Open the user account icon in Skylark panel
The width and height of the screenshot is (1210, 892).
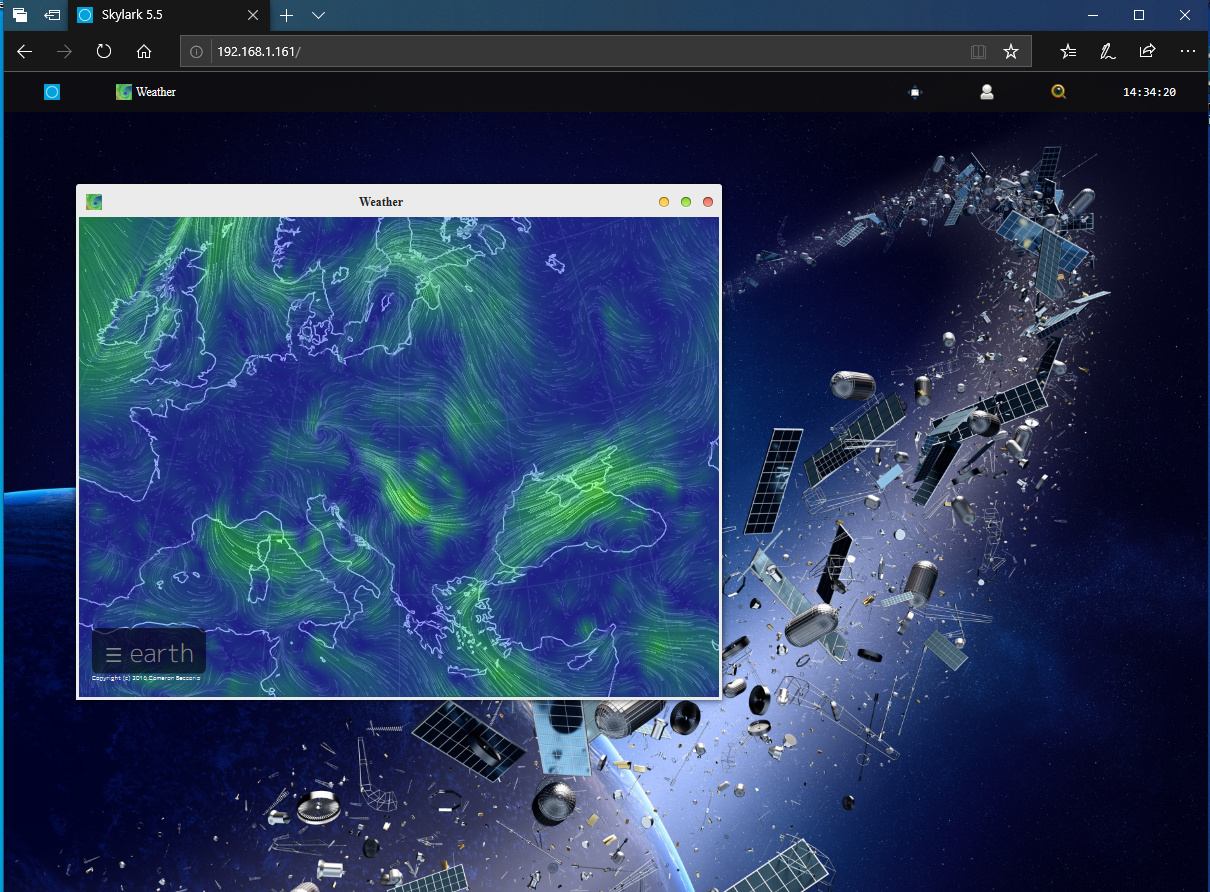(987, 92)
